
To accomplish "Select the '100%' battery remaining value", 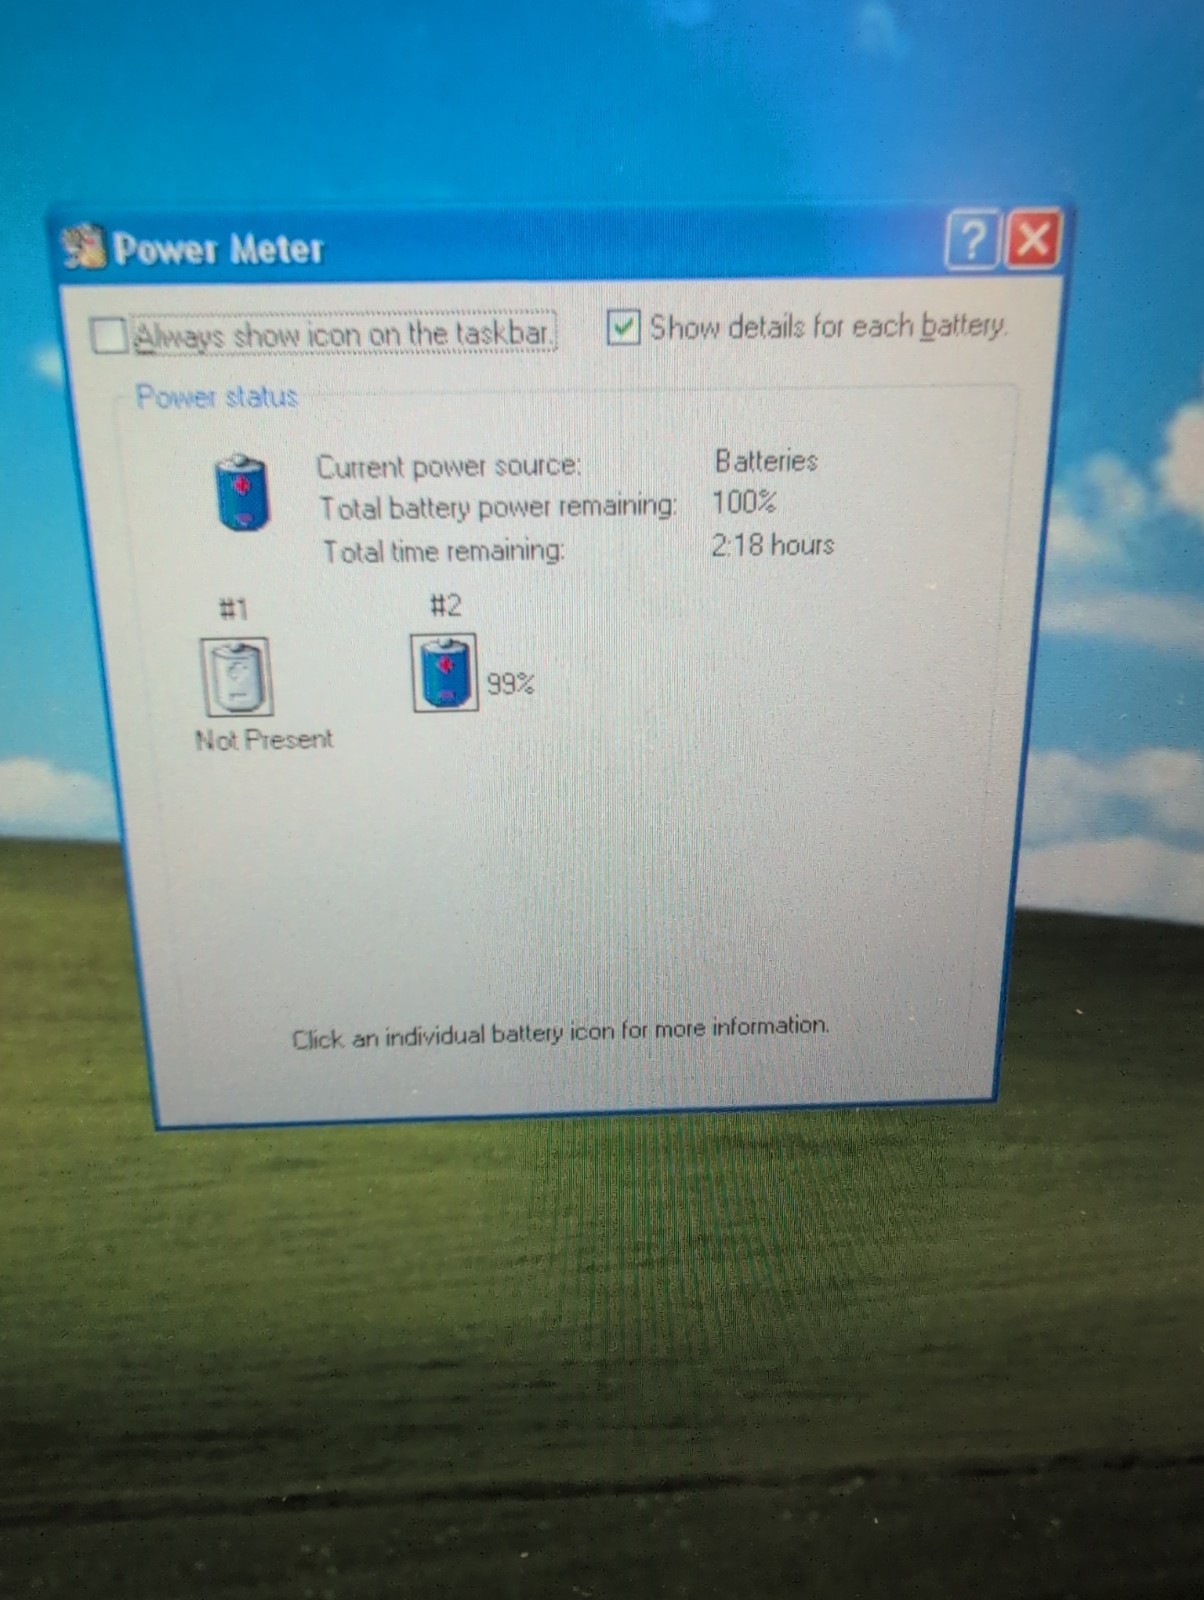I will pos(743,502).
